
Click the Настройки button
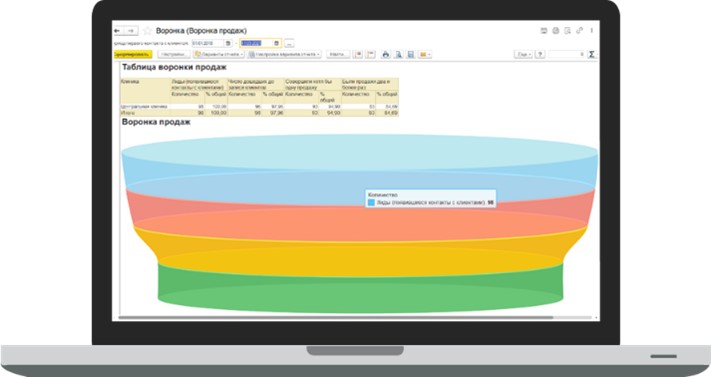(174, 54)
